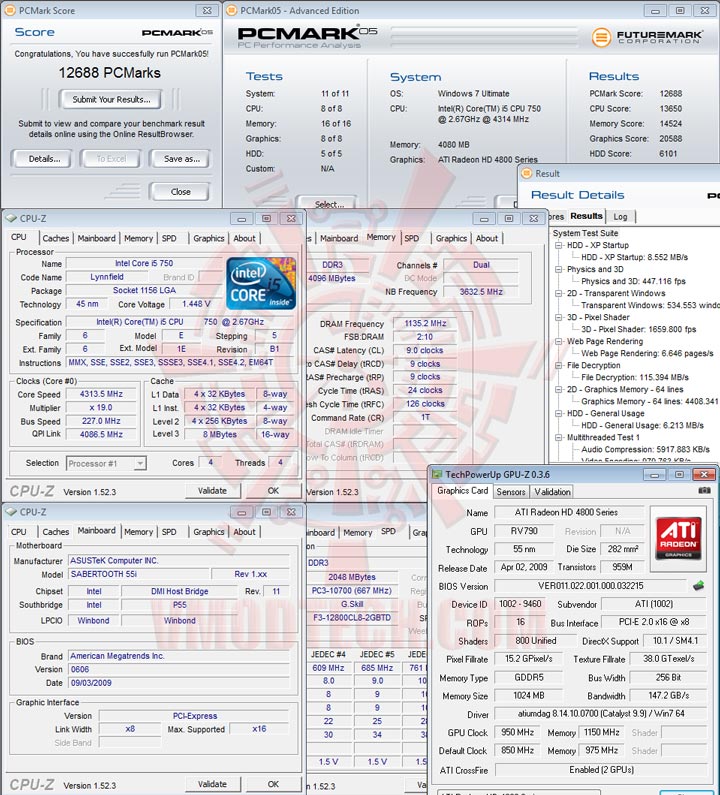Collapse the 3D - Pixel Shader node
The height and width of the screenshot is (795, 720).
click(x=558, y=317)
